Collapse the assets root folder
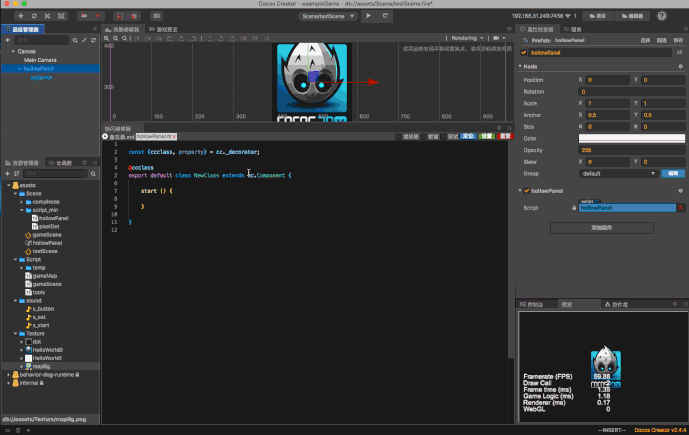Screen dimensions: 689x435 (x=9, y=185)
